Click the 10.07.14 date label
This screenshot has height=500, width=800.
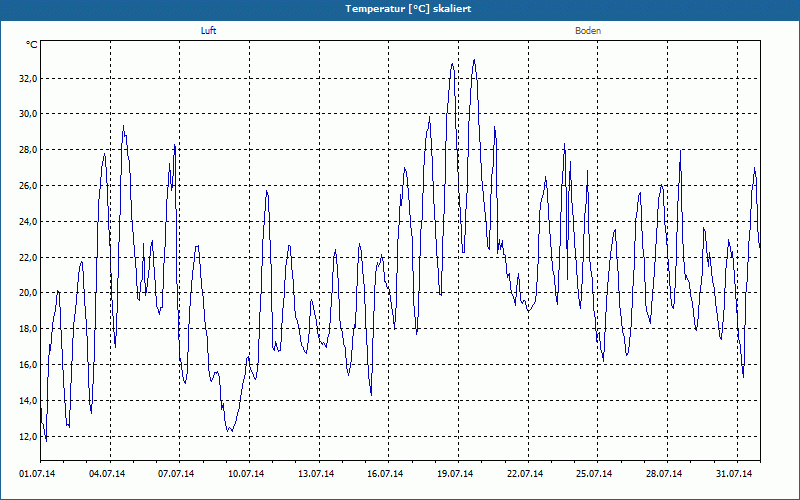[x=246, y=474]
